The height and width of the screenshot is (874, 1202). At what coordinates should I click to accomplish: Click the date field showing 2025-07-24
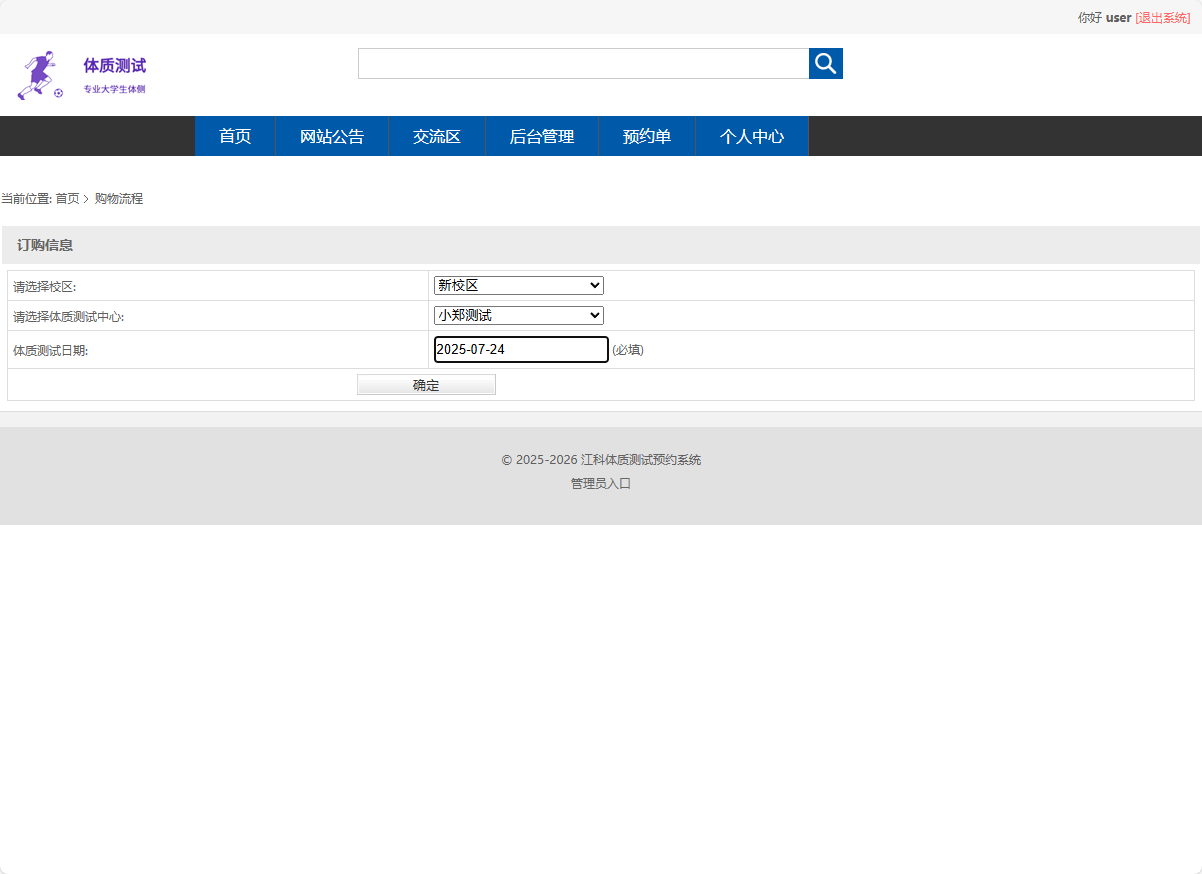pyautogui.click(x=521, y=350)
